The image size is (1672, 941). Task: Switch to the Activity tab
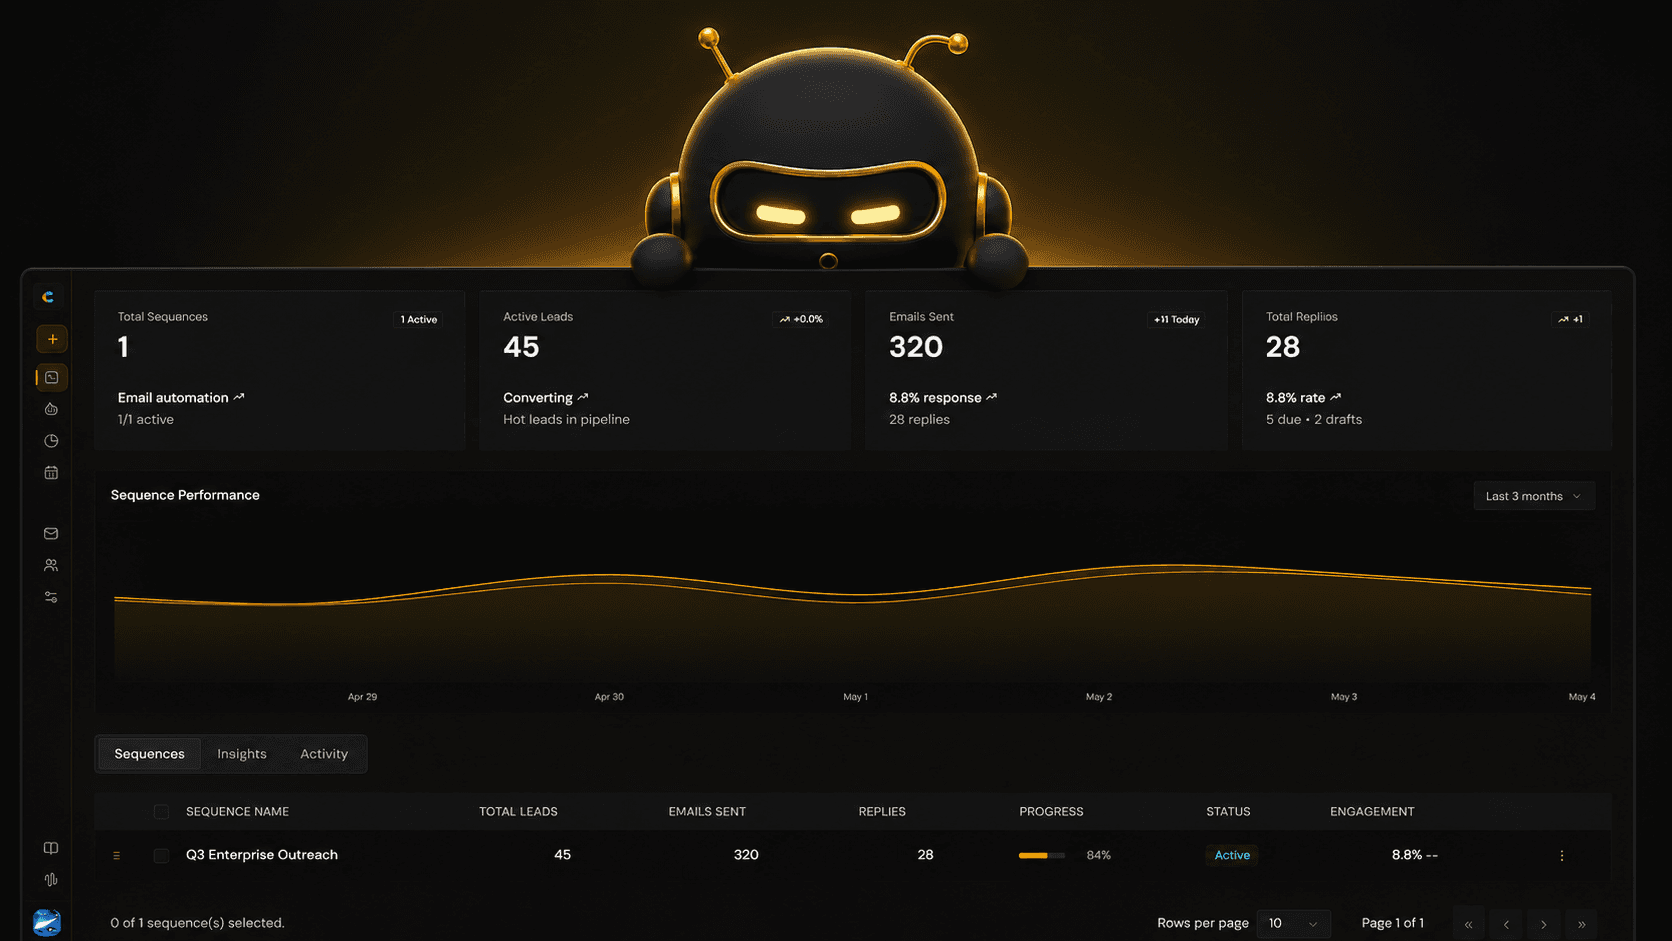[324, 754]
